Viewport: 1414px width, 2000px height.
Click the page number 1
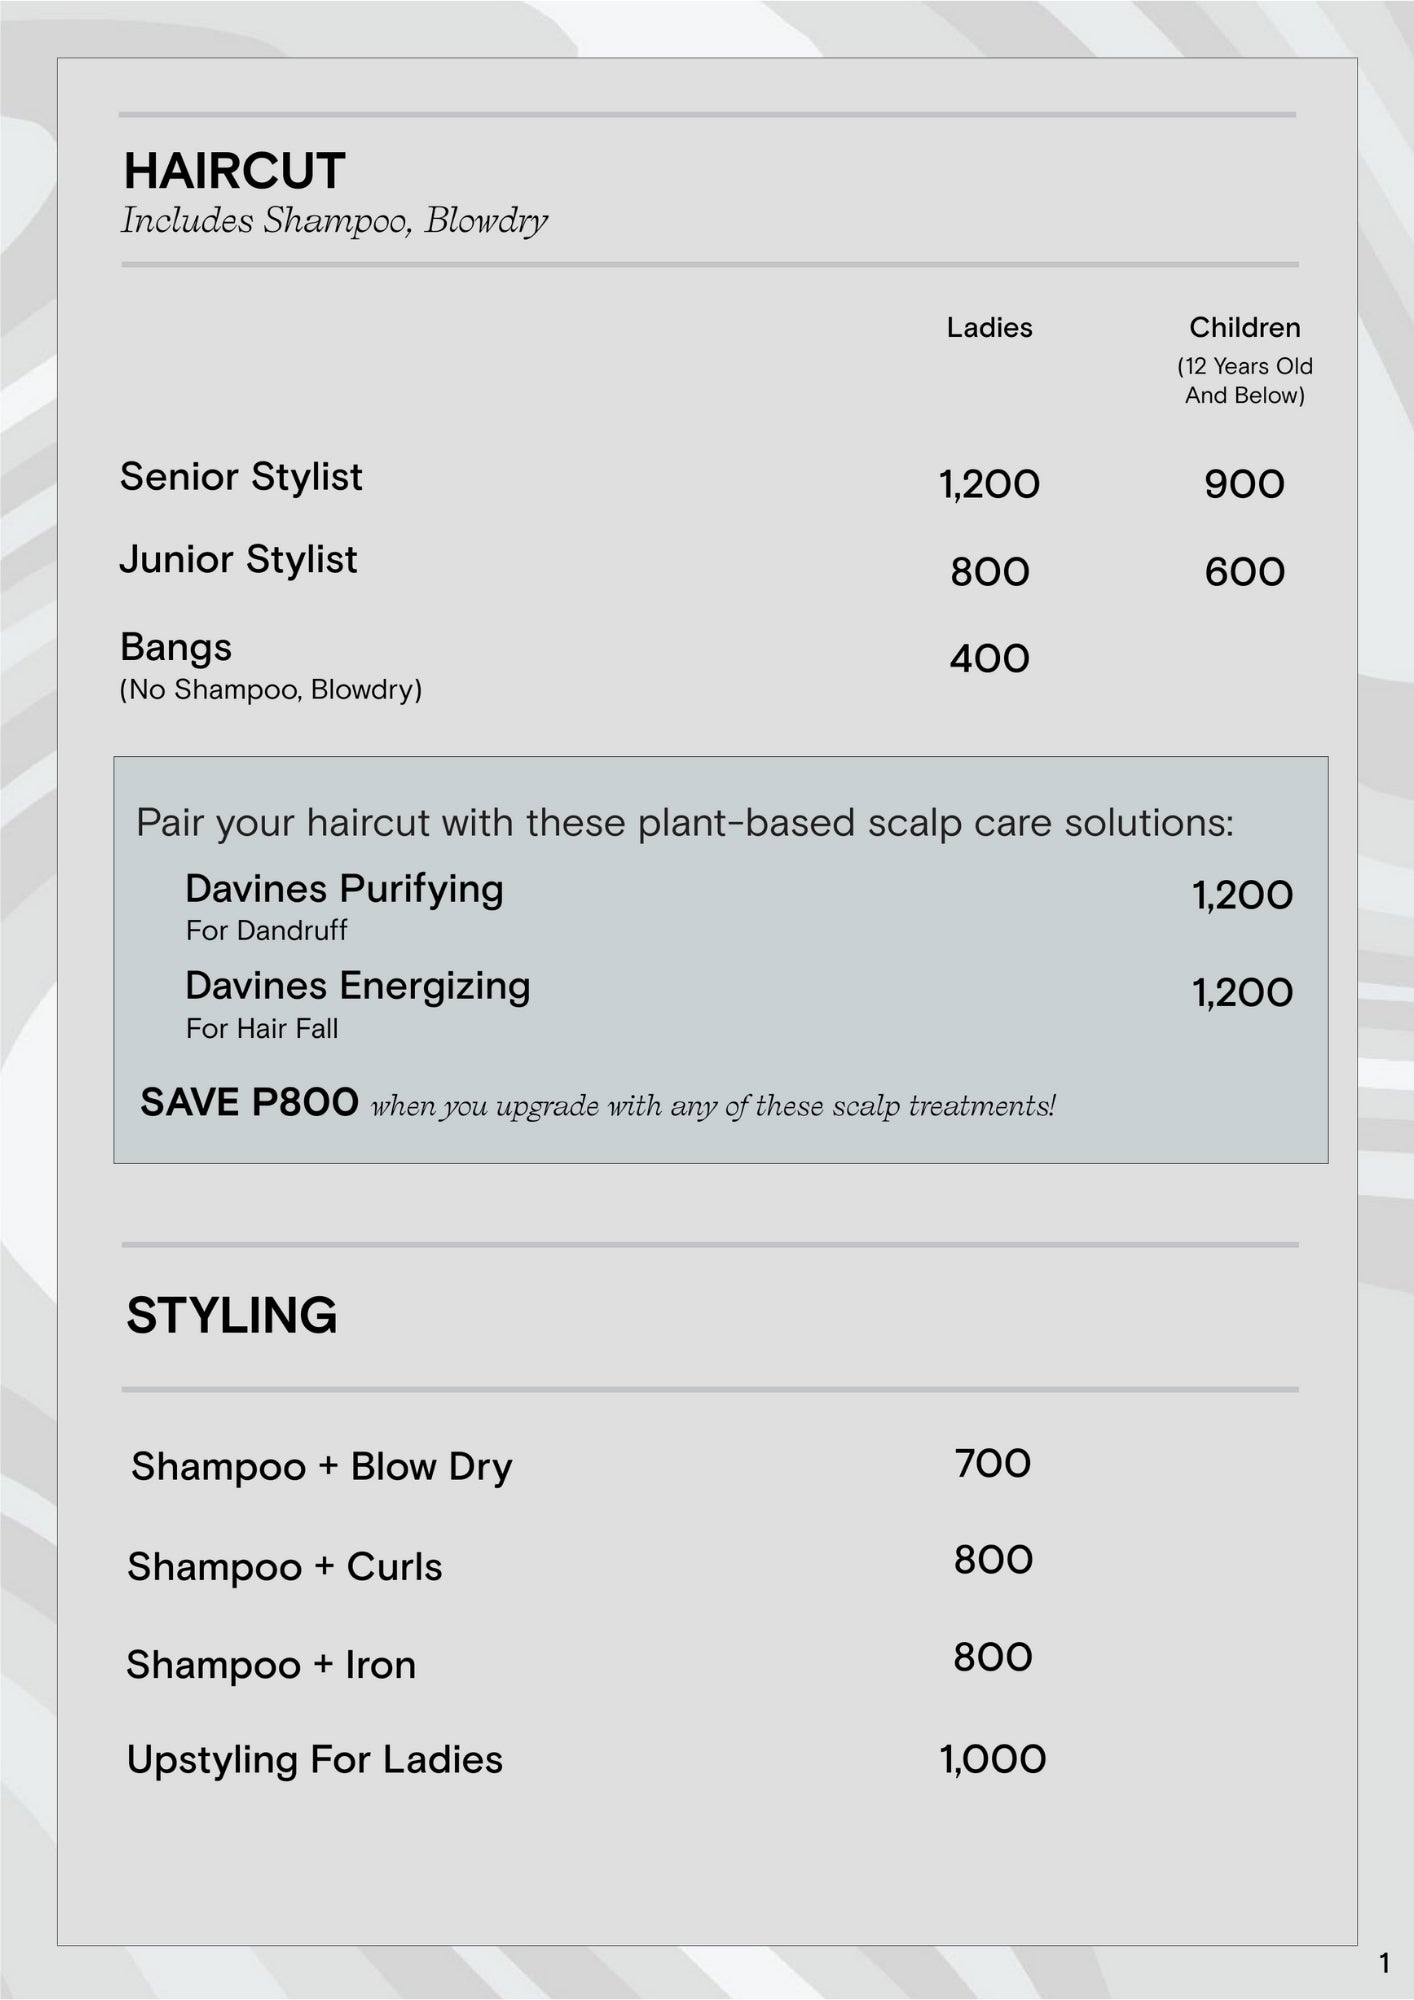pyautogui.click(x=1384, y=1964)
